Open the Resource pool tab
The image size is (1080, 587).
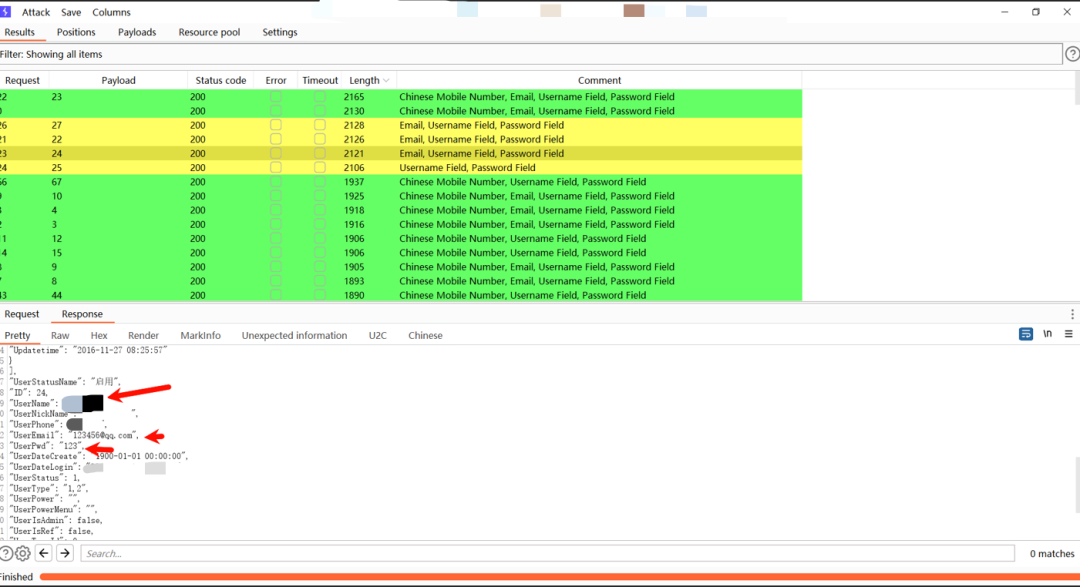[209, 32]
